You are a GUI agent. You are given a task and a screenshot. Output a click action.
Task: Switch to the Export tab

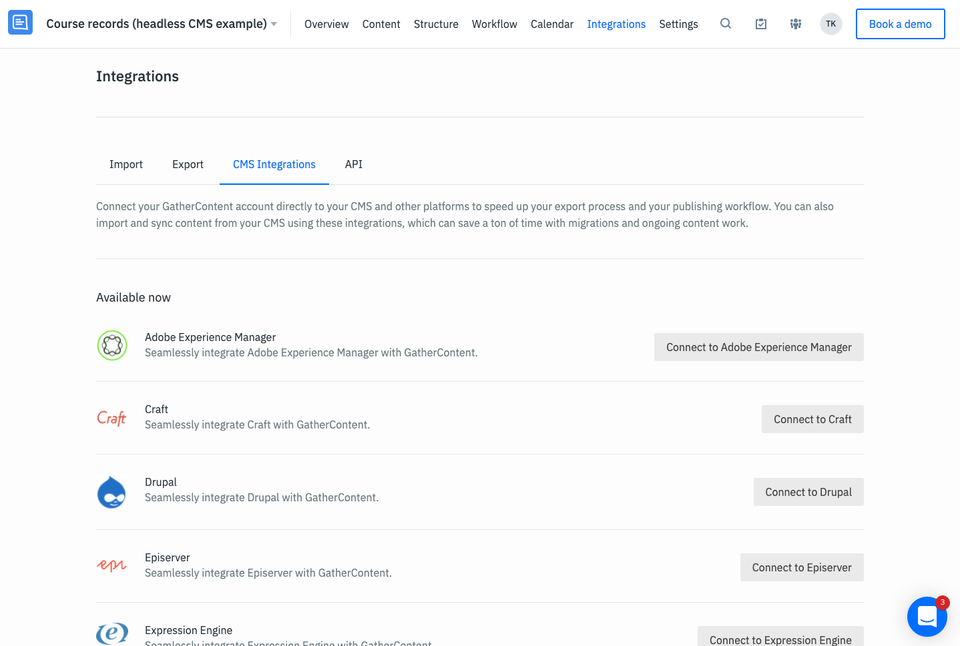[x=187, y=164]
